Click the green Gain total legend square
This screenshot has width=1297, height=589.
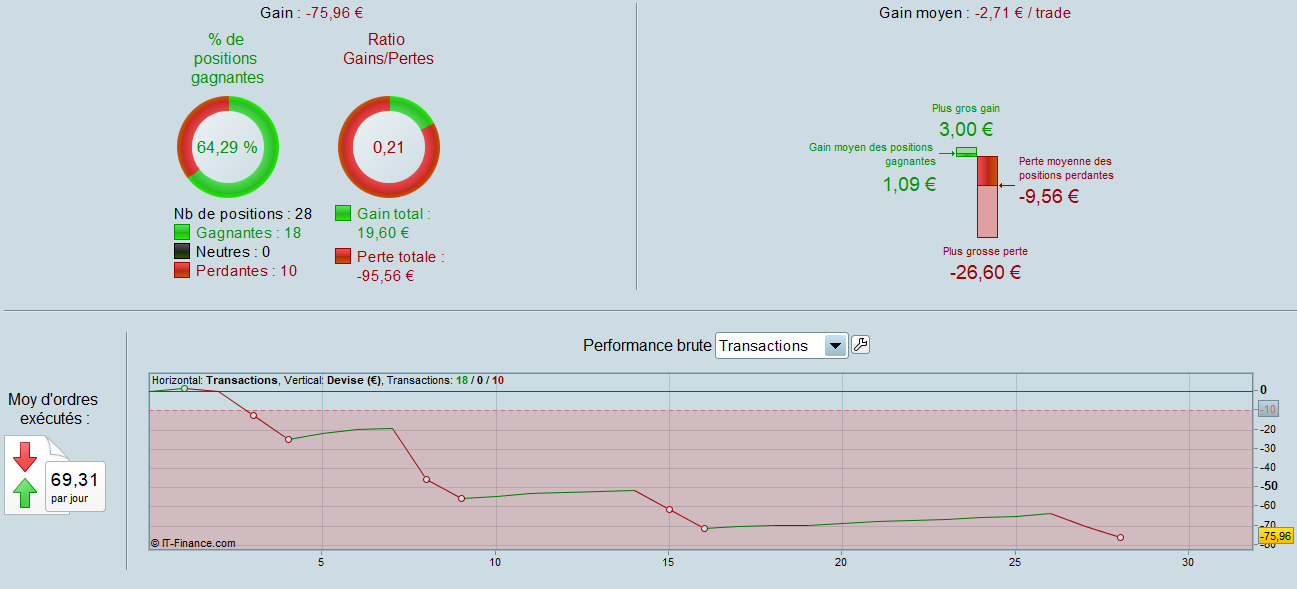[343, 213]
